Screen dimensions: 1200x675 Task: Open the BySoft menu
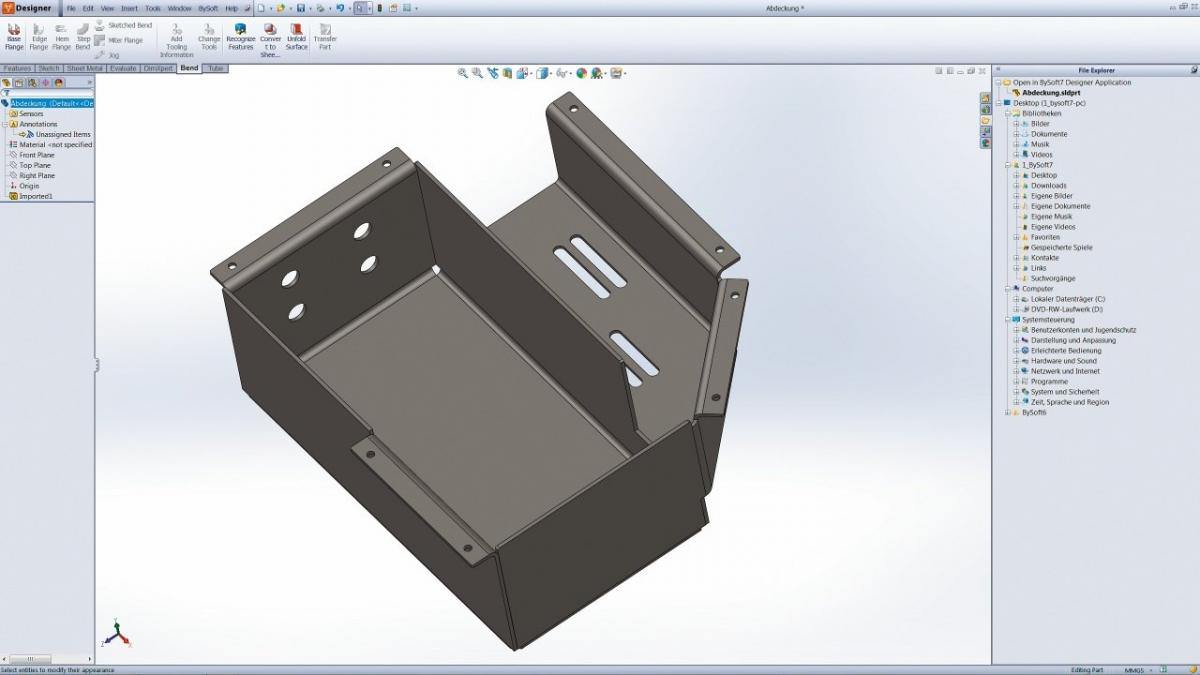pos(208,8)
